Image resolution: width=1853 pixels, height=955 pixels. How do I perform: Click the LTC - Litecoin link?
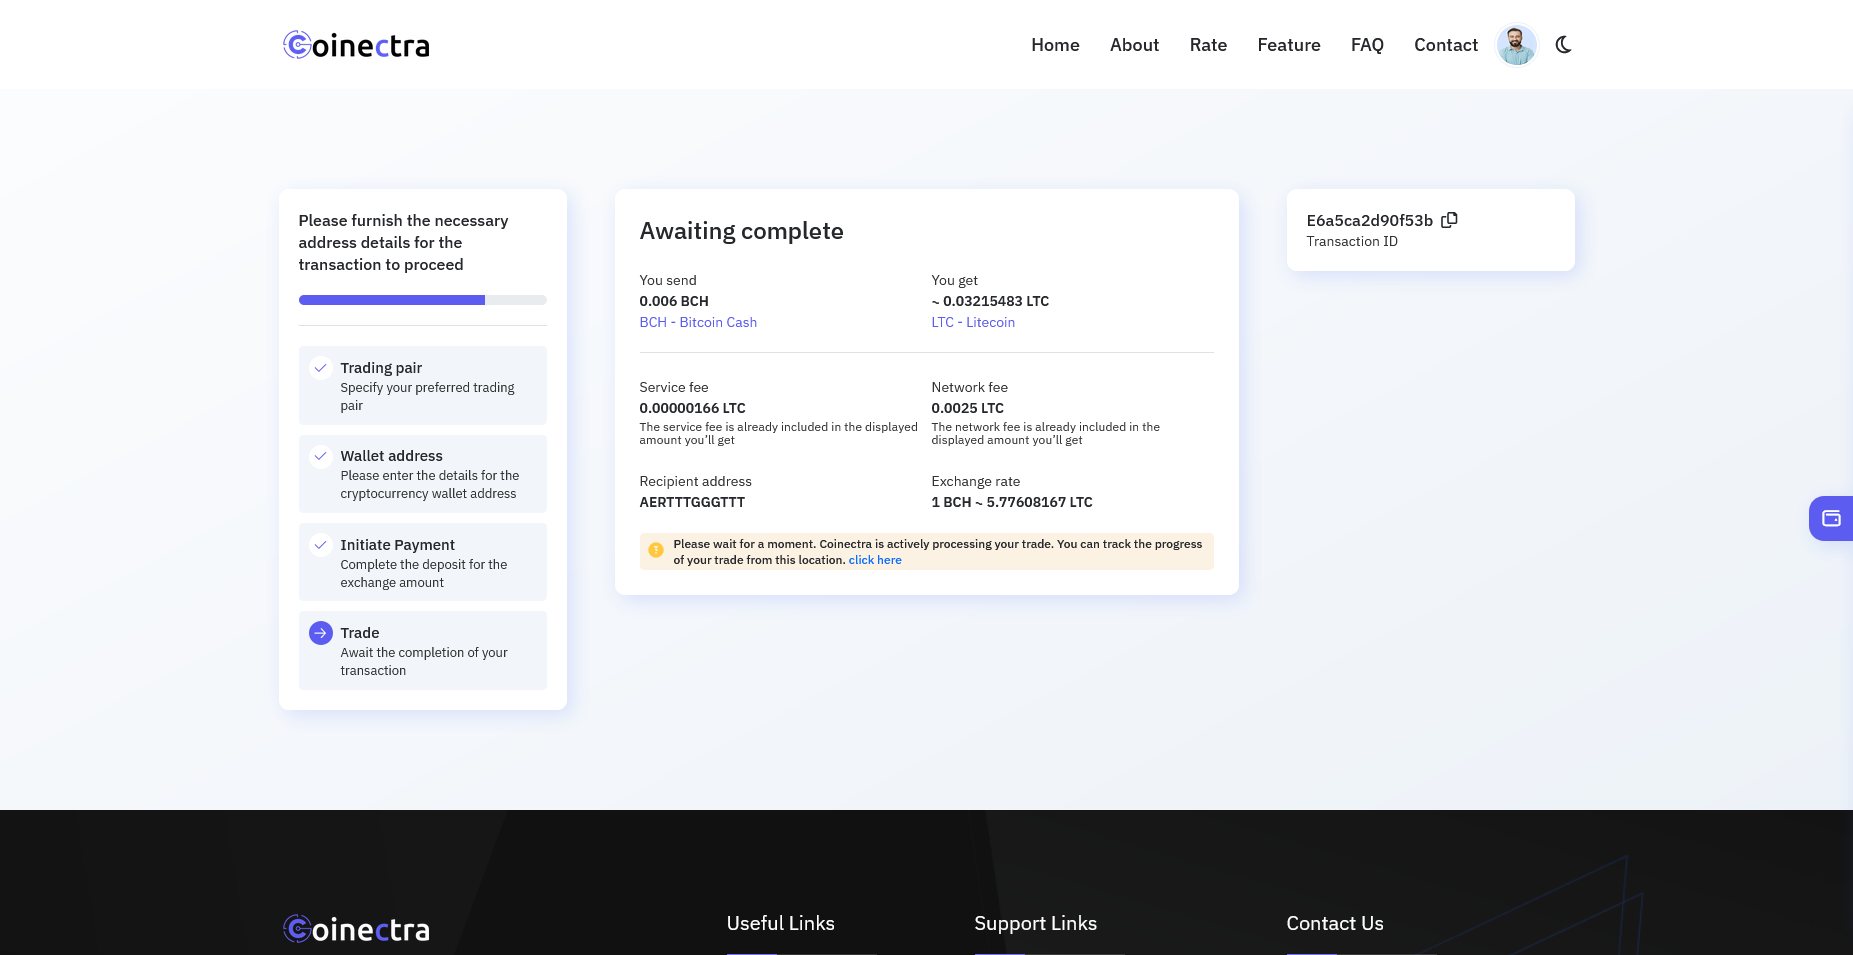(x=973, y=322)
